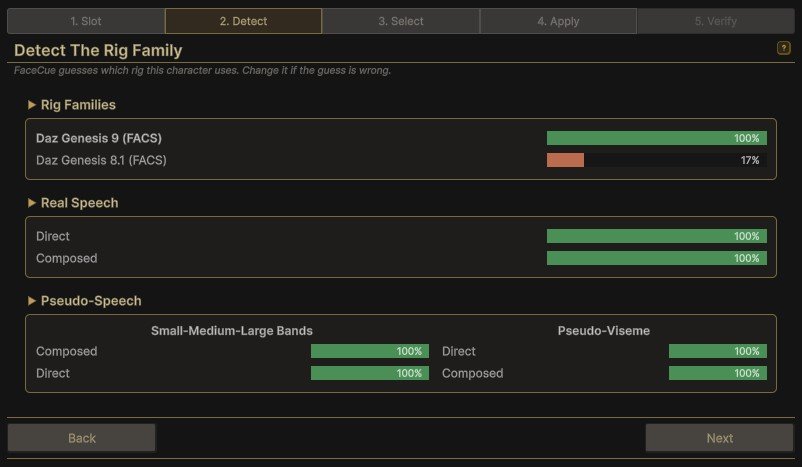
Task: Go to the 1. Slot step tab
Action: click(86, 21)
